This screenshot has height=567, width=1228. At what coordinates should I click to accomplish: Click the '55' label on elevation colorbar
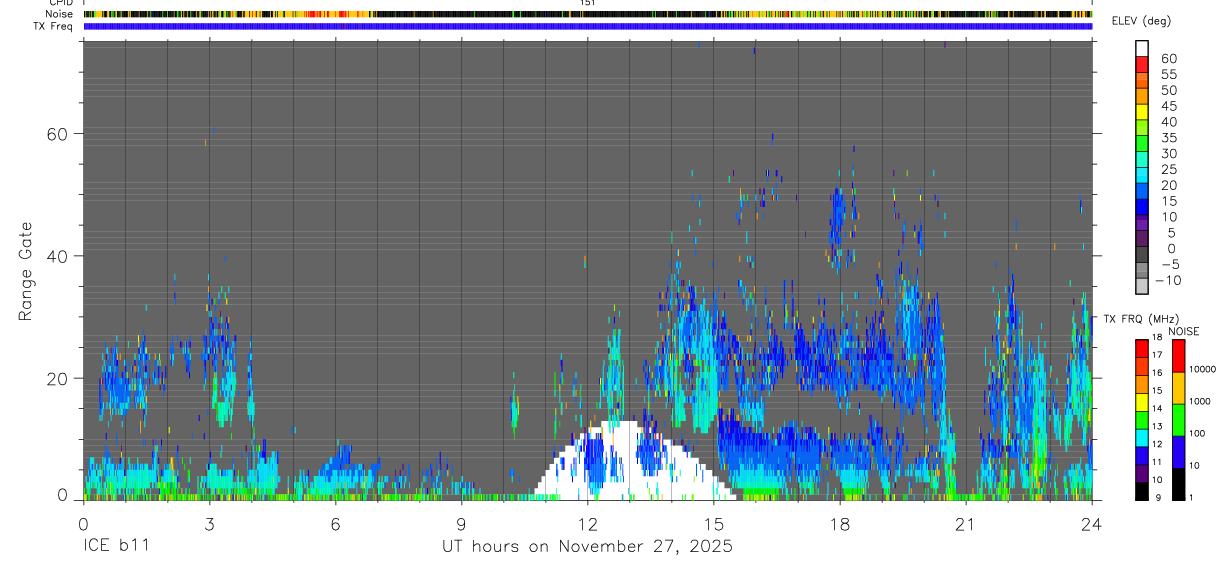1168,75
